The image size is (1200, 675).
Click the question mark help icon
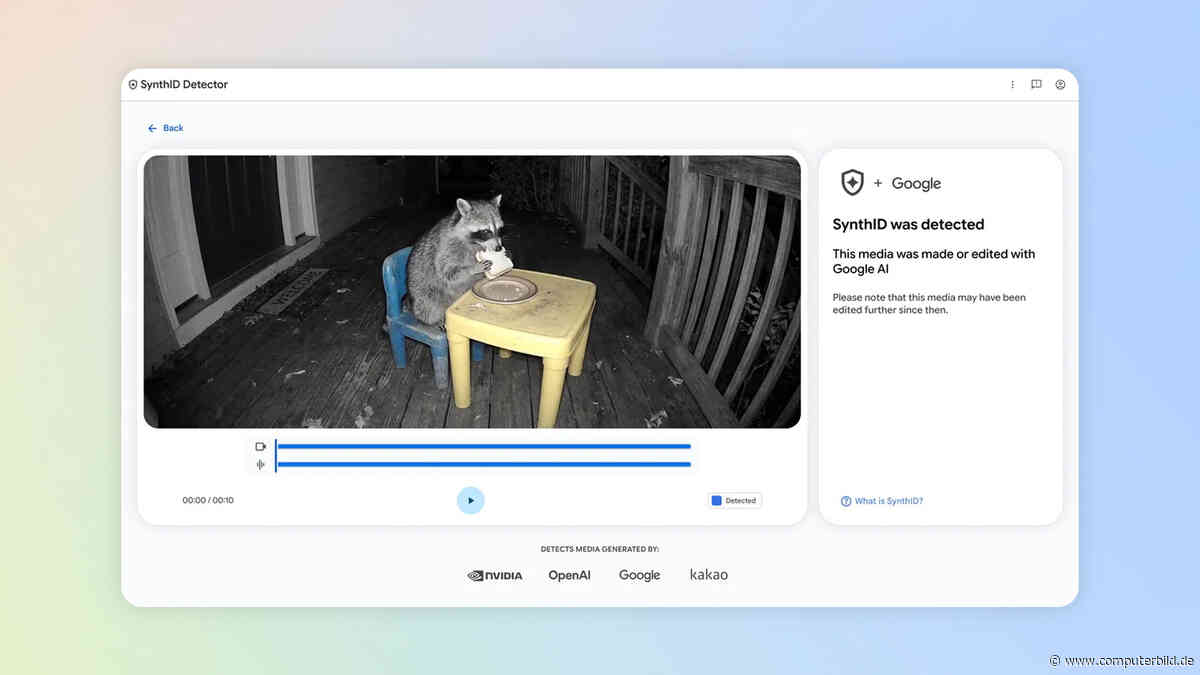(846, 501)
